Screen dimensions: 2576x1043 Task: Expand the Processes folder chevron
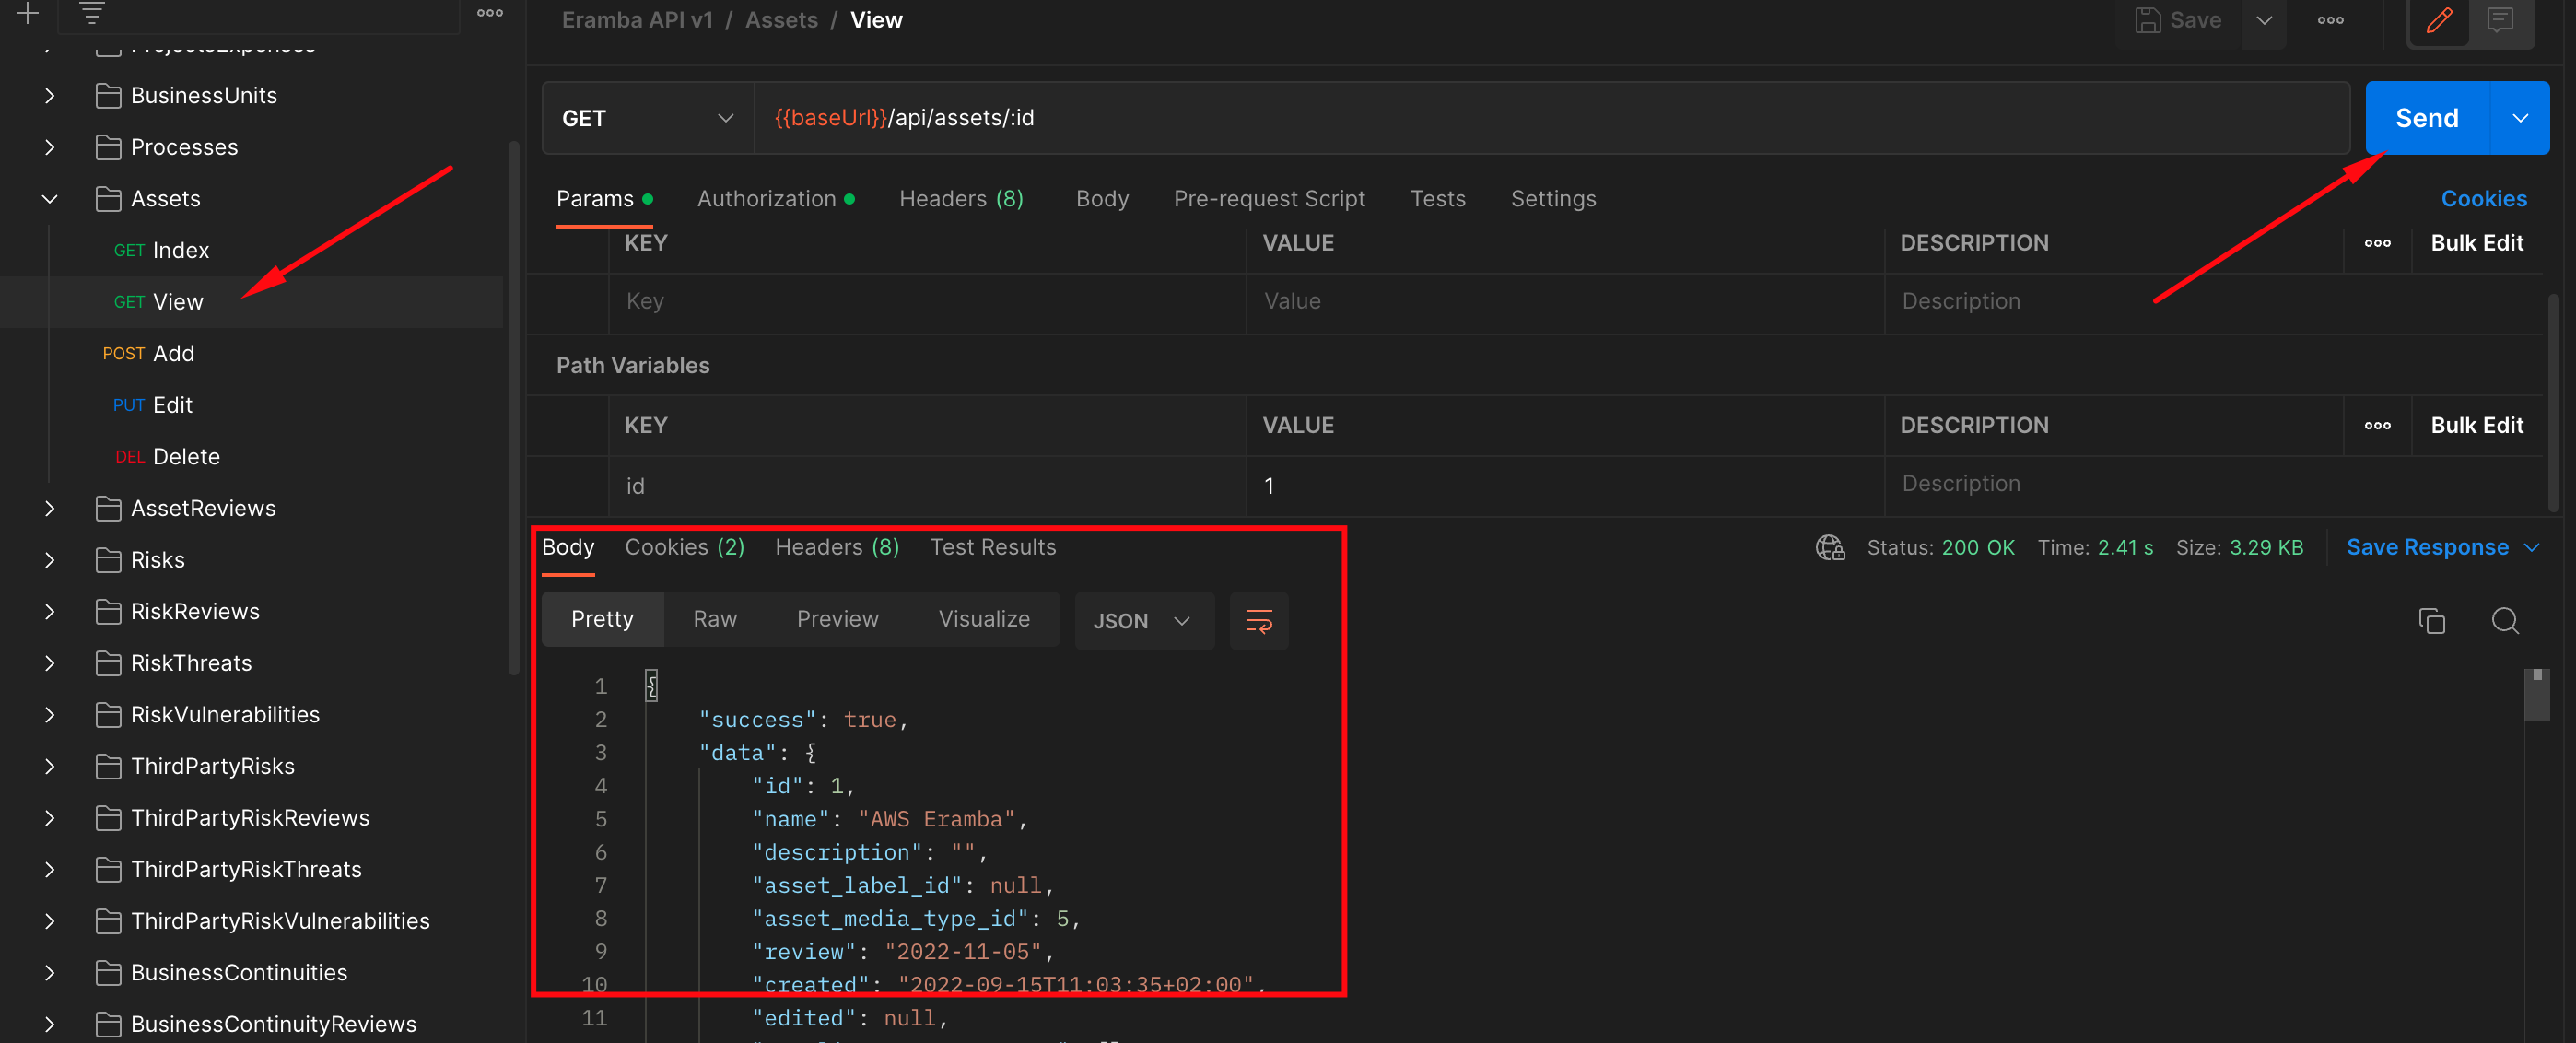coord(50,147)
